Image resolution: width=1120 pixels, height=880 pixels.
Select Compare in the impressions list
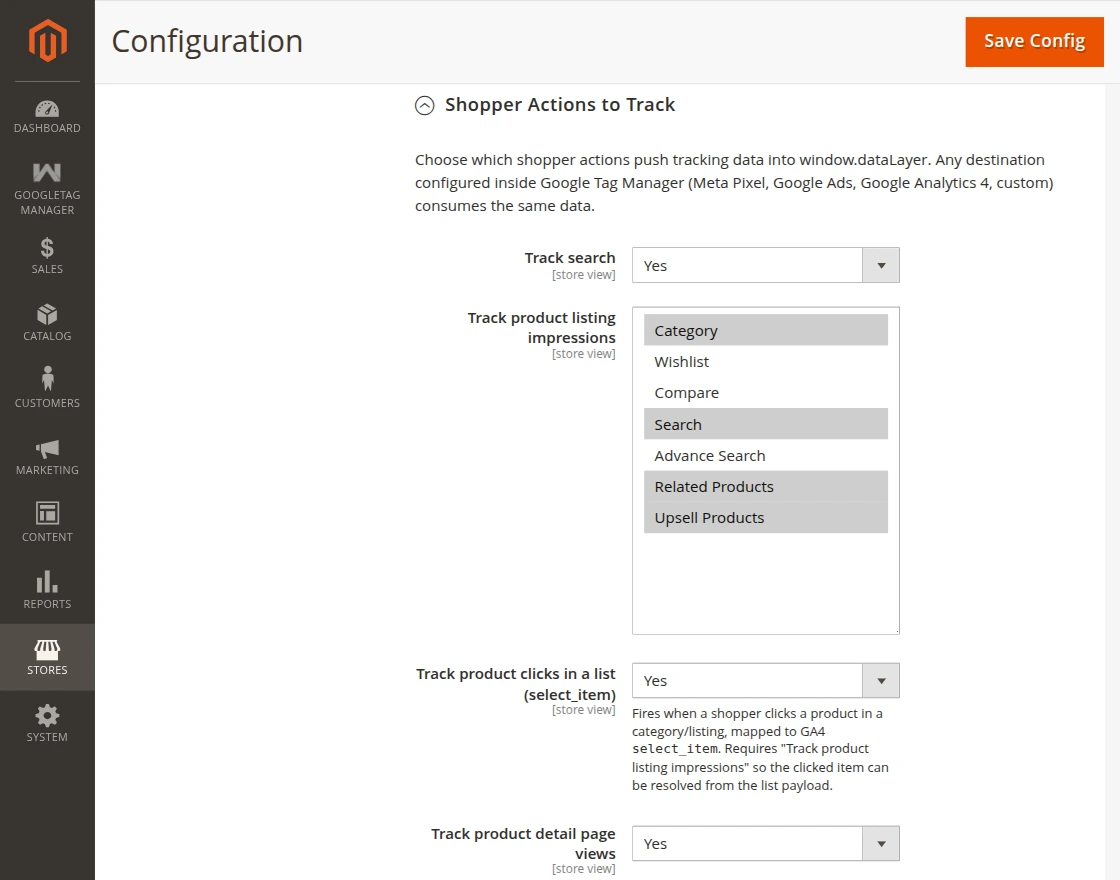(x=766, y=393)
